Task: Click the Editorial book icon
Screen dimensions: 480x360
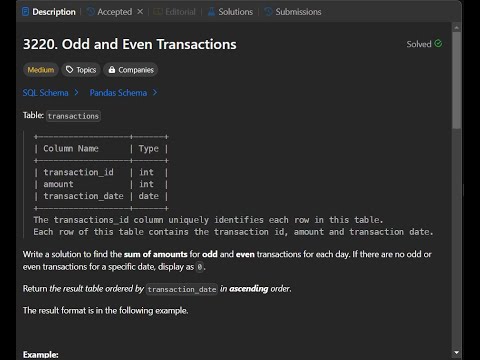Action: 158,12
